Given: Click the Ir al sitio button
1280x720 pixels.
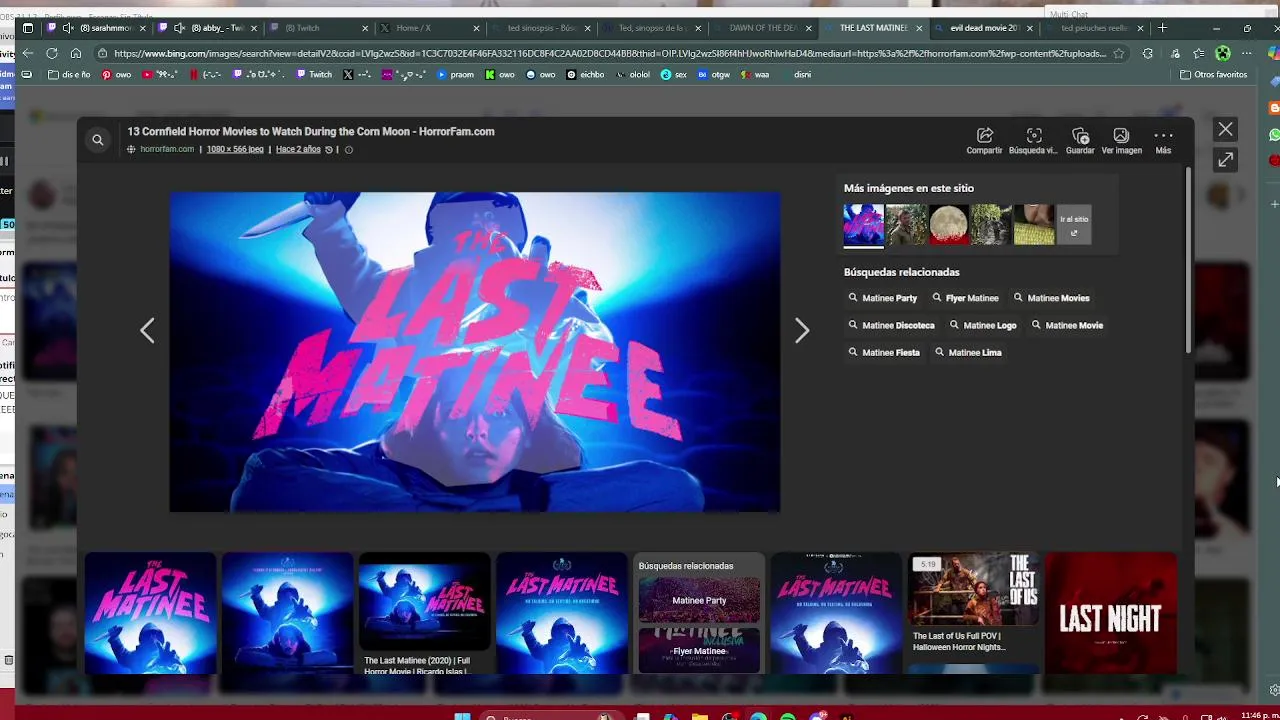Looking at the screenshot, I should pyautogui.click(x=1074, y=224).
